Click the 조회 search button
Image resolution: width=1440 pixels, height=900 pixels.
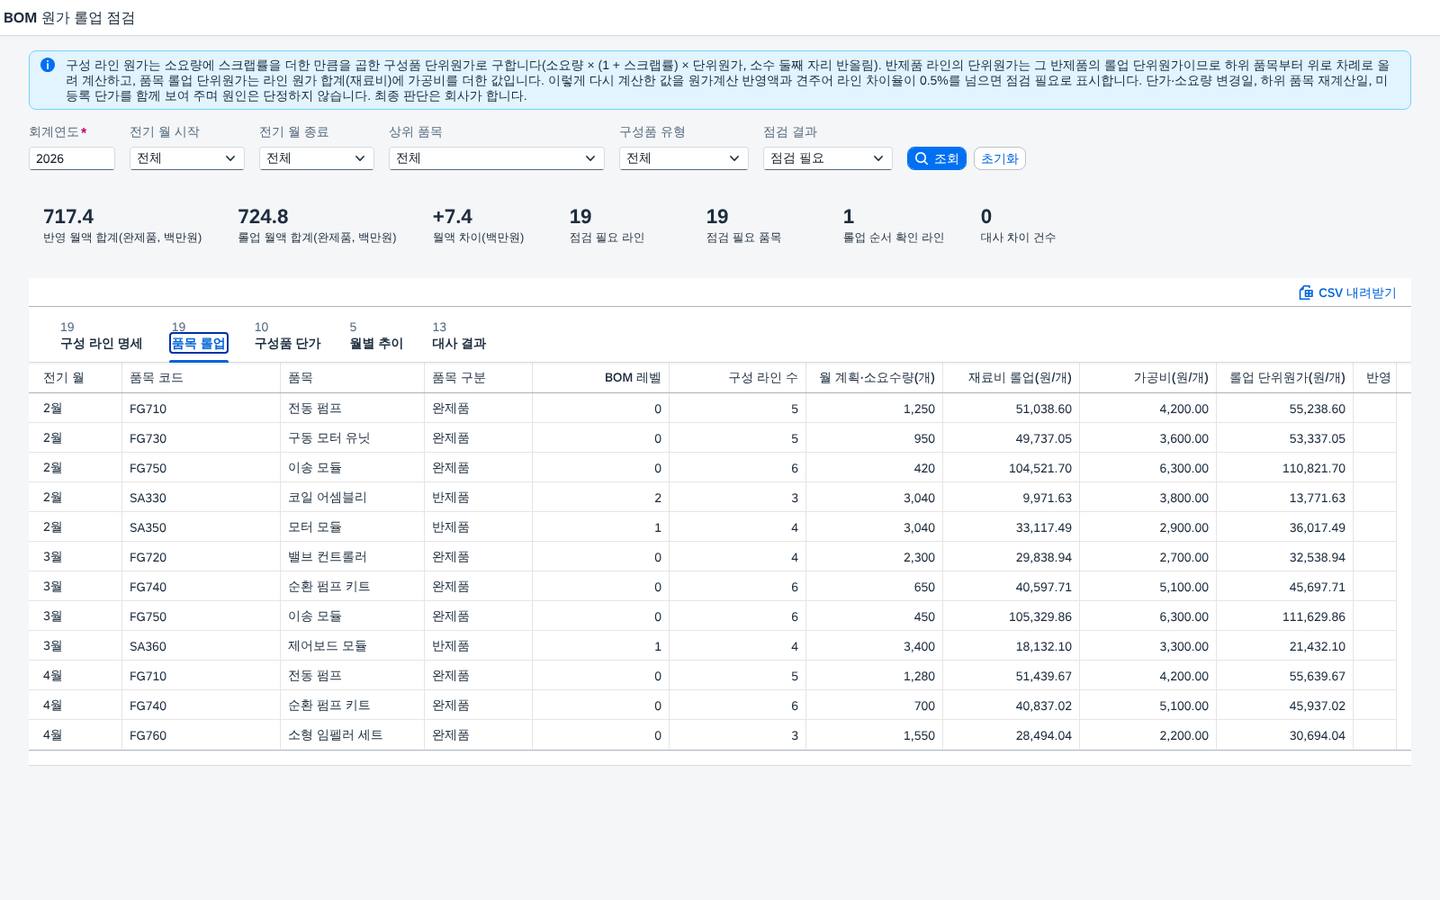pos(936,159)
